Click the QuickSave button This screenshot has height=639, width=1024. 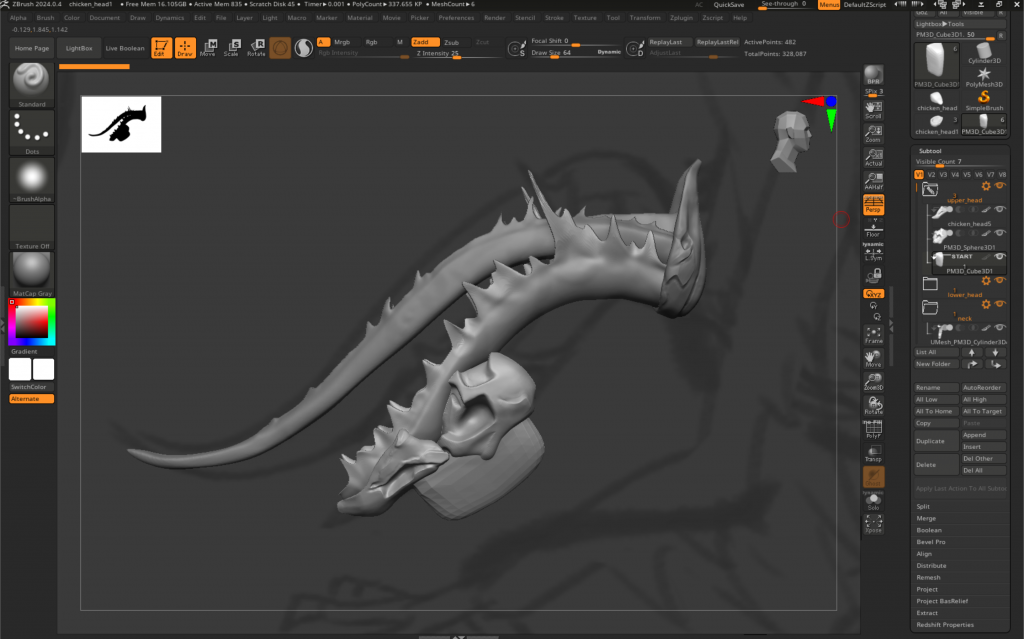click(729, 5)
